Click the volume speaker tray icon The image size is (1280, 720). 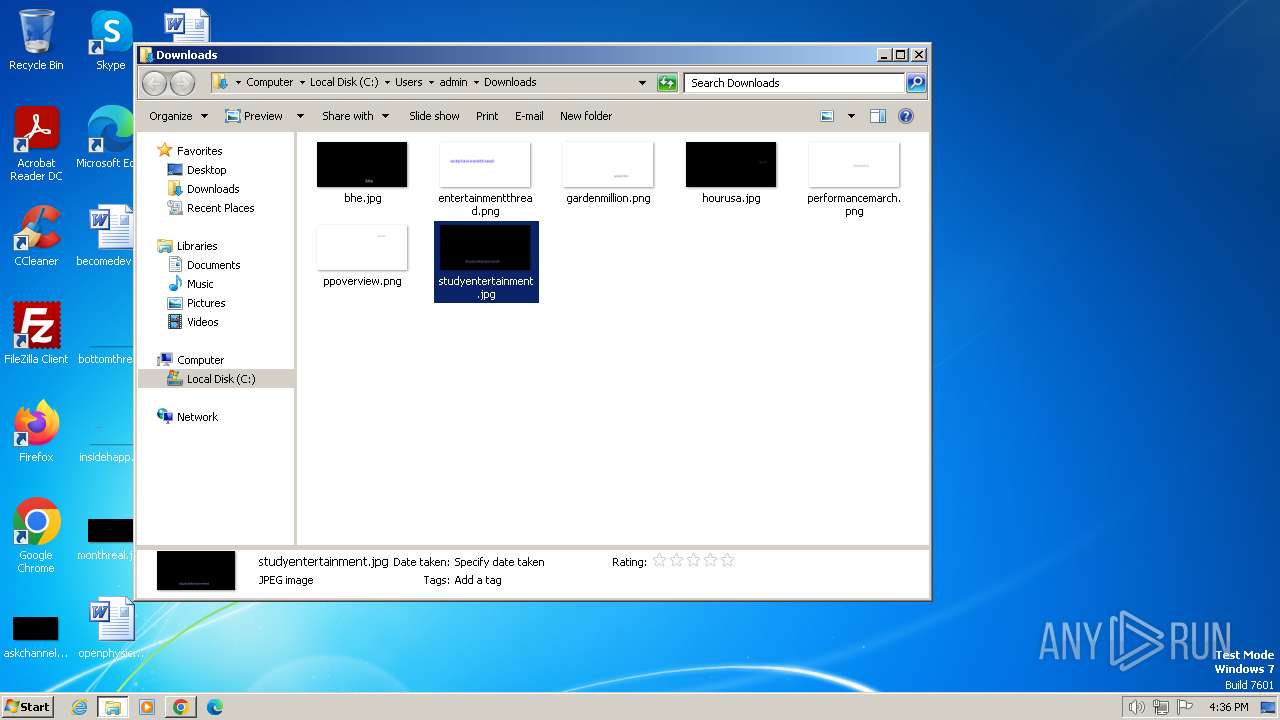(1136, 707)
